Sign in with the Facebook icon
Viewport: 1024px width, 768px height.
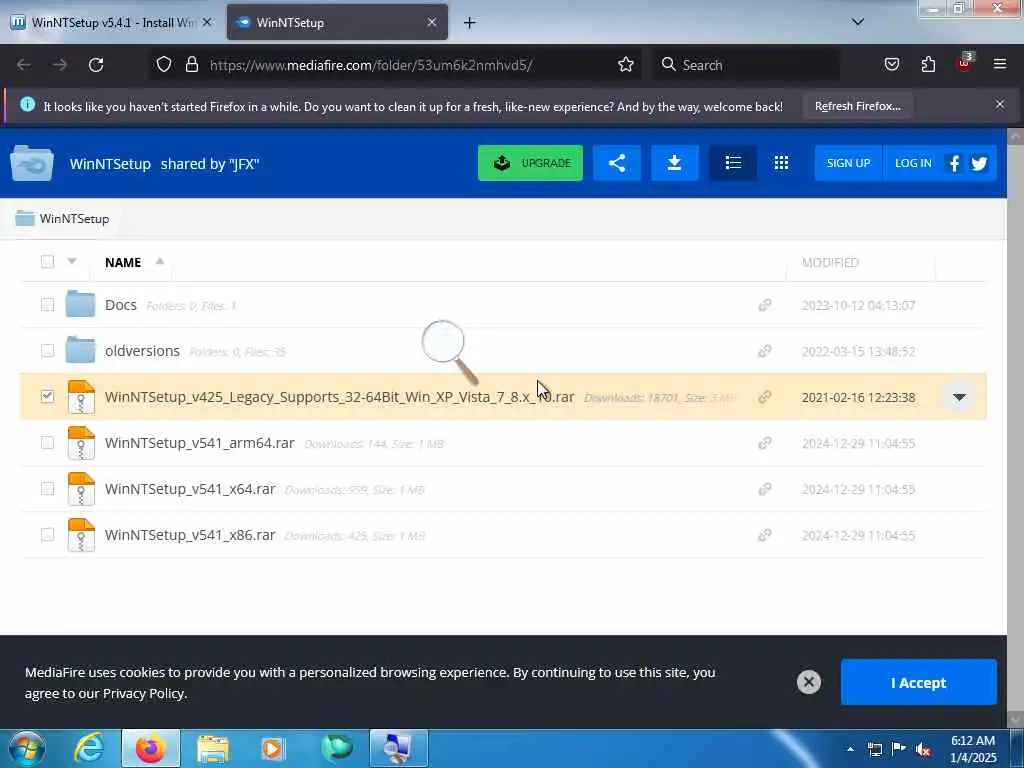954,163
